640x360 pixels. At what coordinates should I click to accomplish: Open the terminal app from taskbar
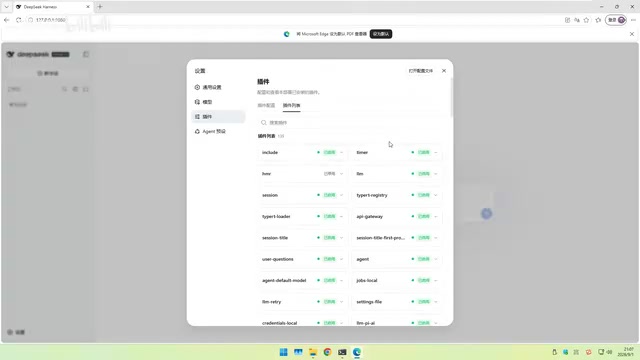coord(342,352)
